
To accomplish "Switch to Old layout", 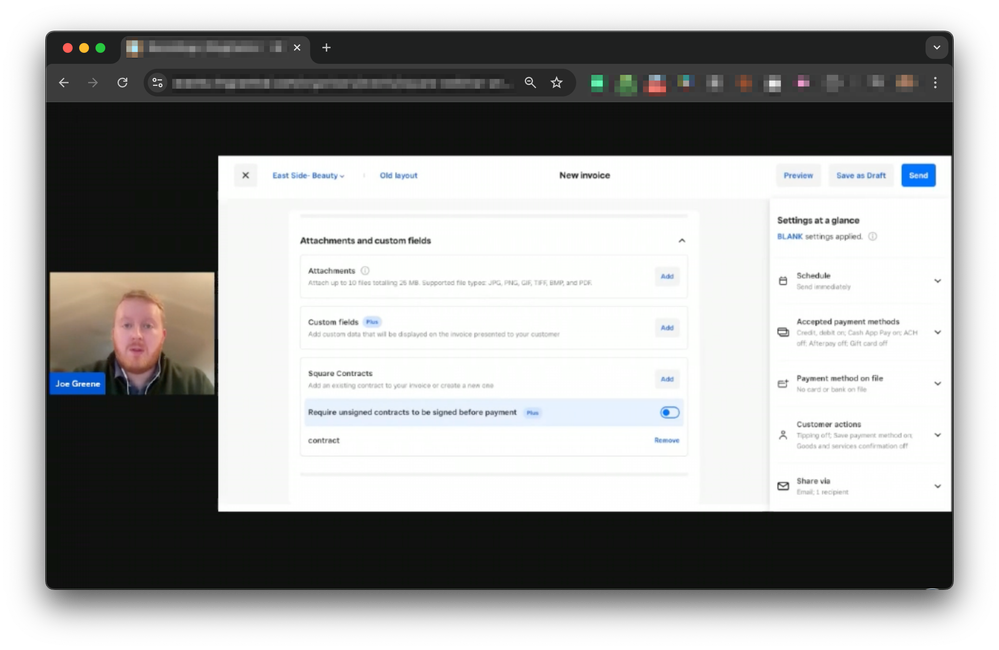I will click(x=398, y=176).
